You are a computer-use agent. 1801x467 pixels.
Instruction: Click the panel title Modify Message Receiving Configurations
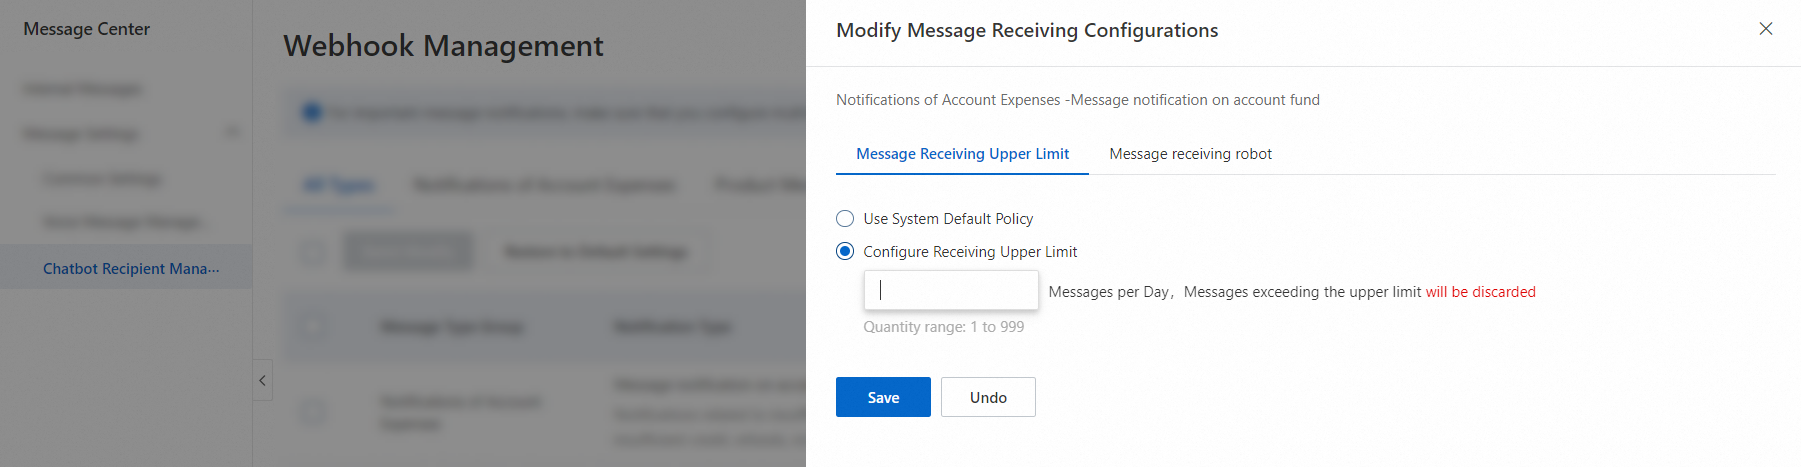[1027, 31]
